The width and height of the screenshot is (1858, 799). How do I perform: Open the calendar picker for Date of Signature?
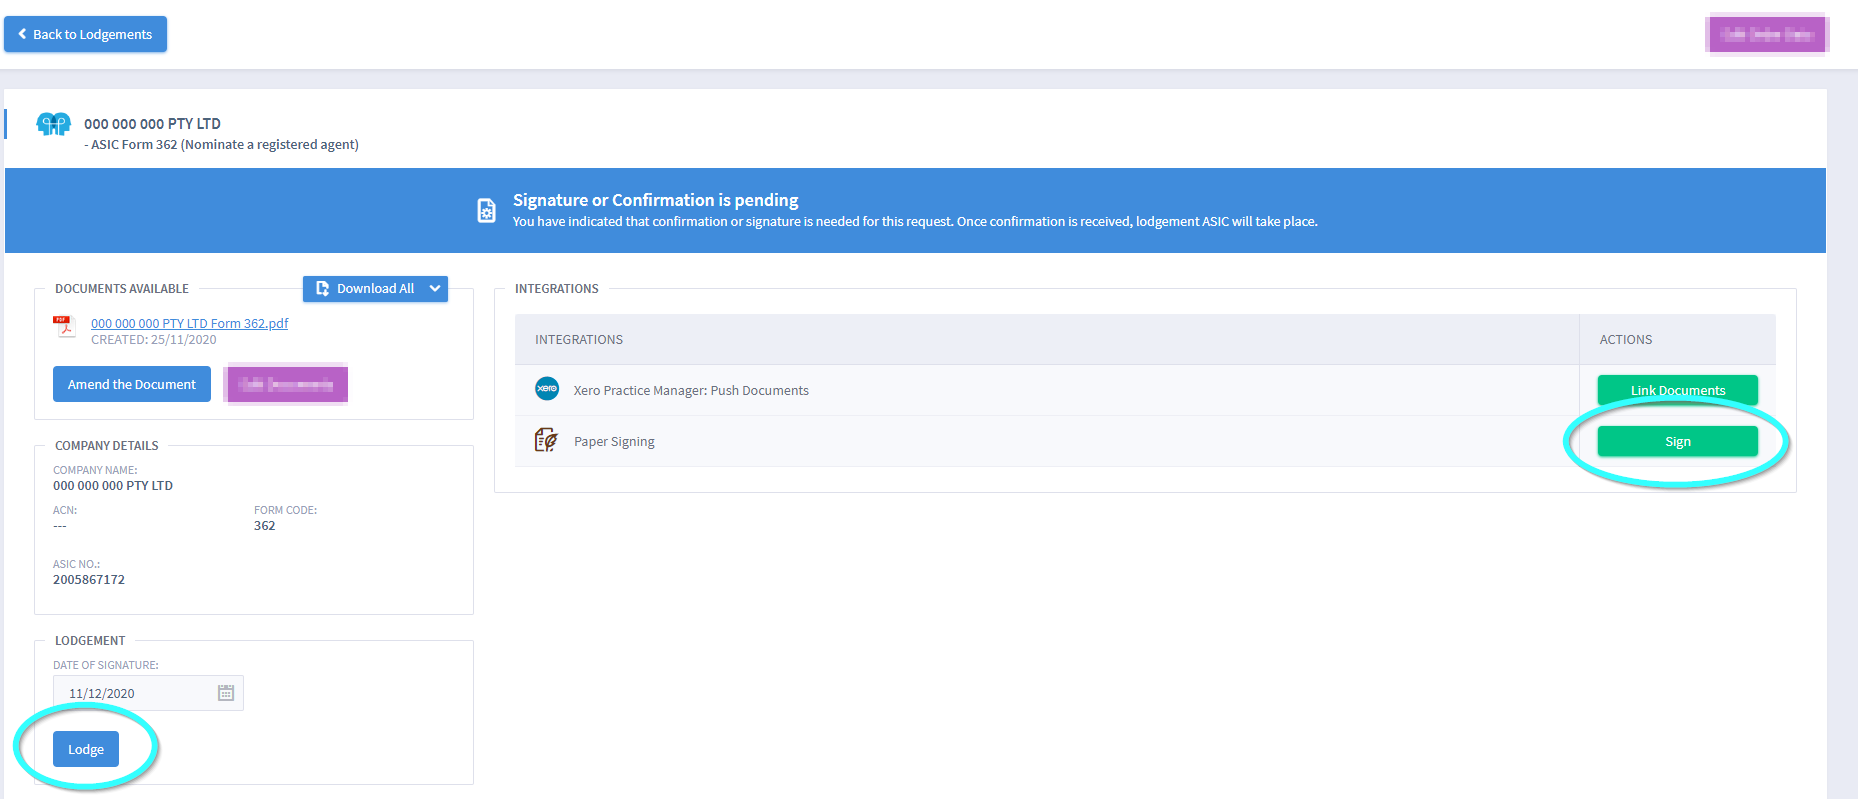click(226, 693)
